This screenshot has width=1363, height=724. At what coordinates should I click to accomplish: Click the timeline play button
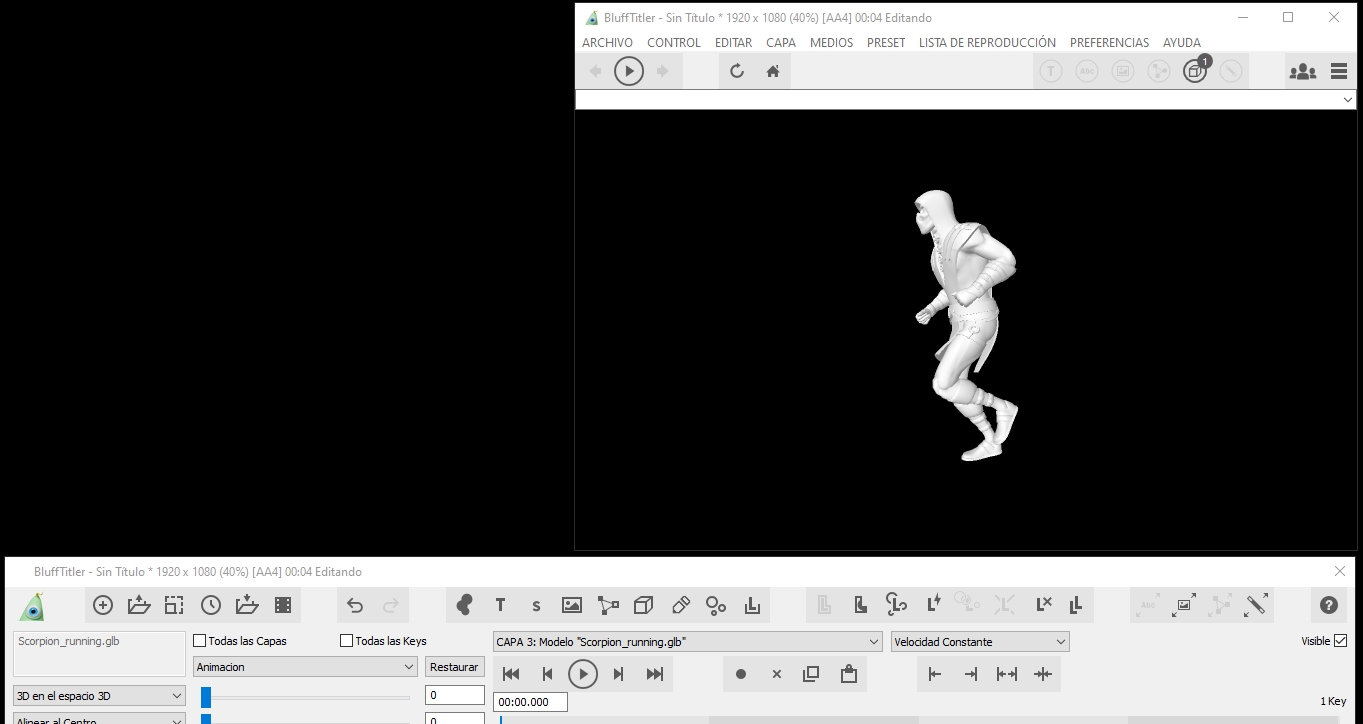point(583,674)
